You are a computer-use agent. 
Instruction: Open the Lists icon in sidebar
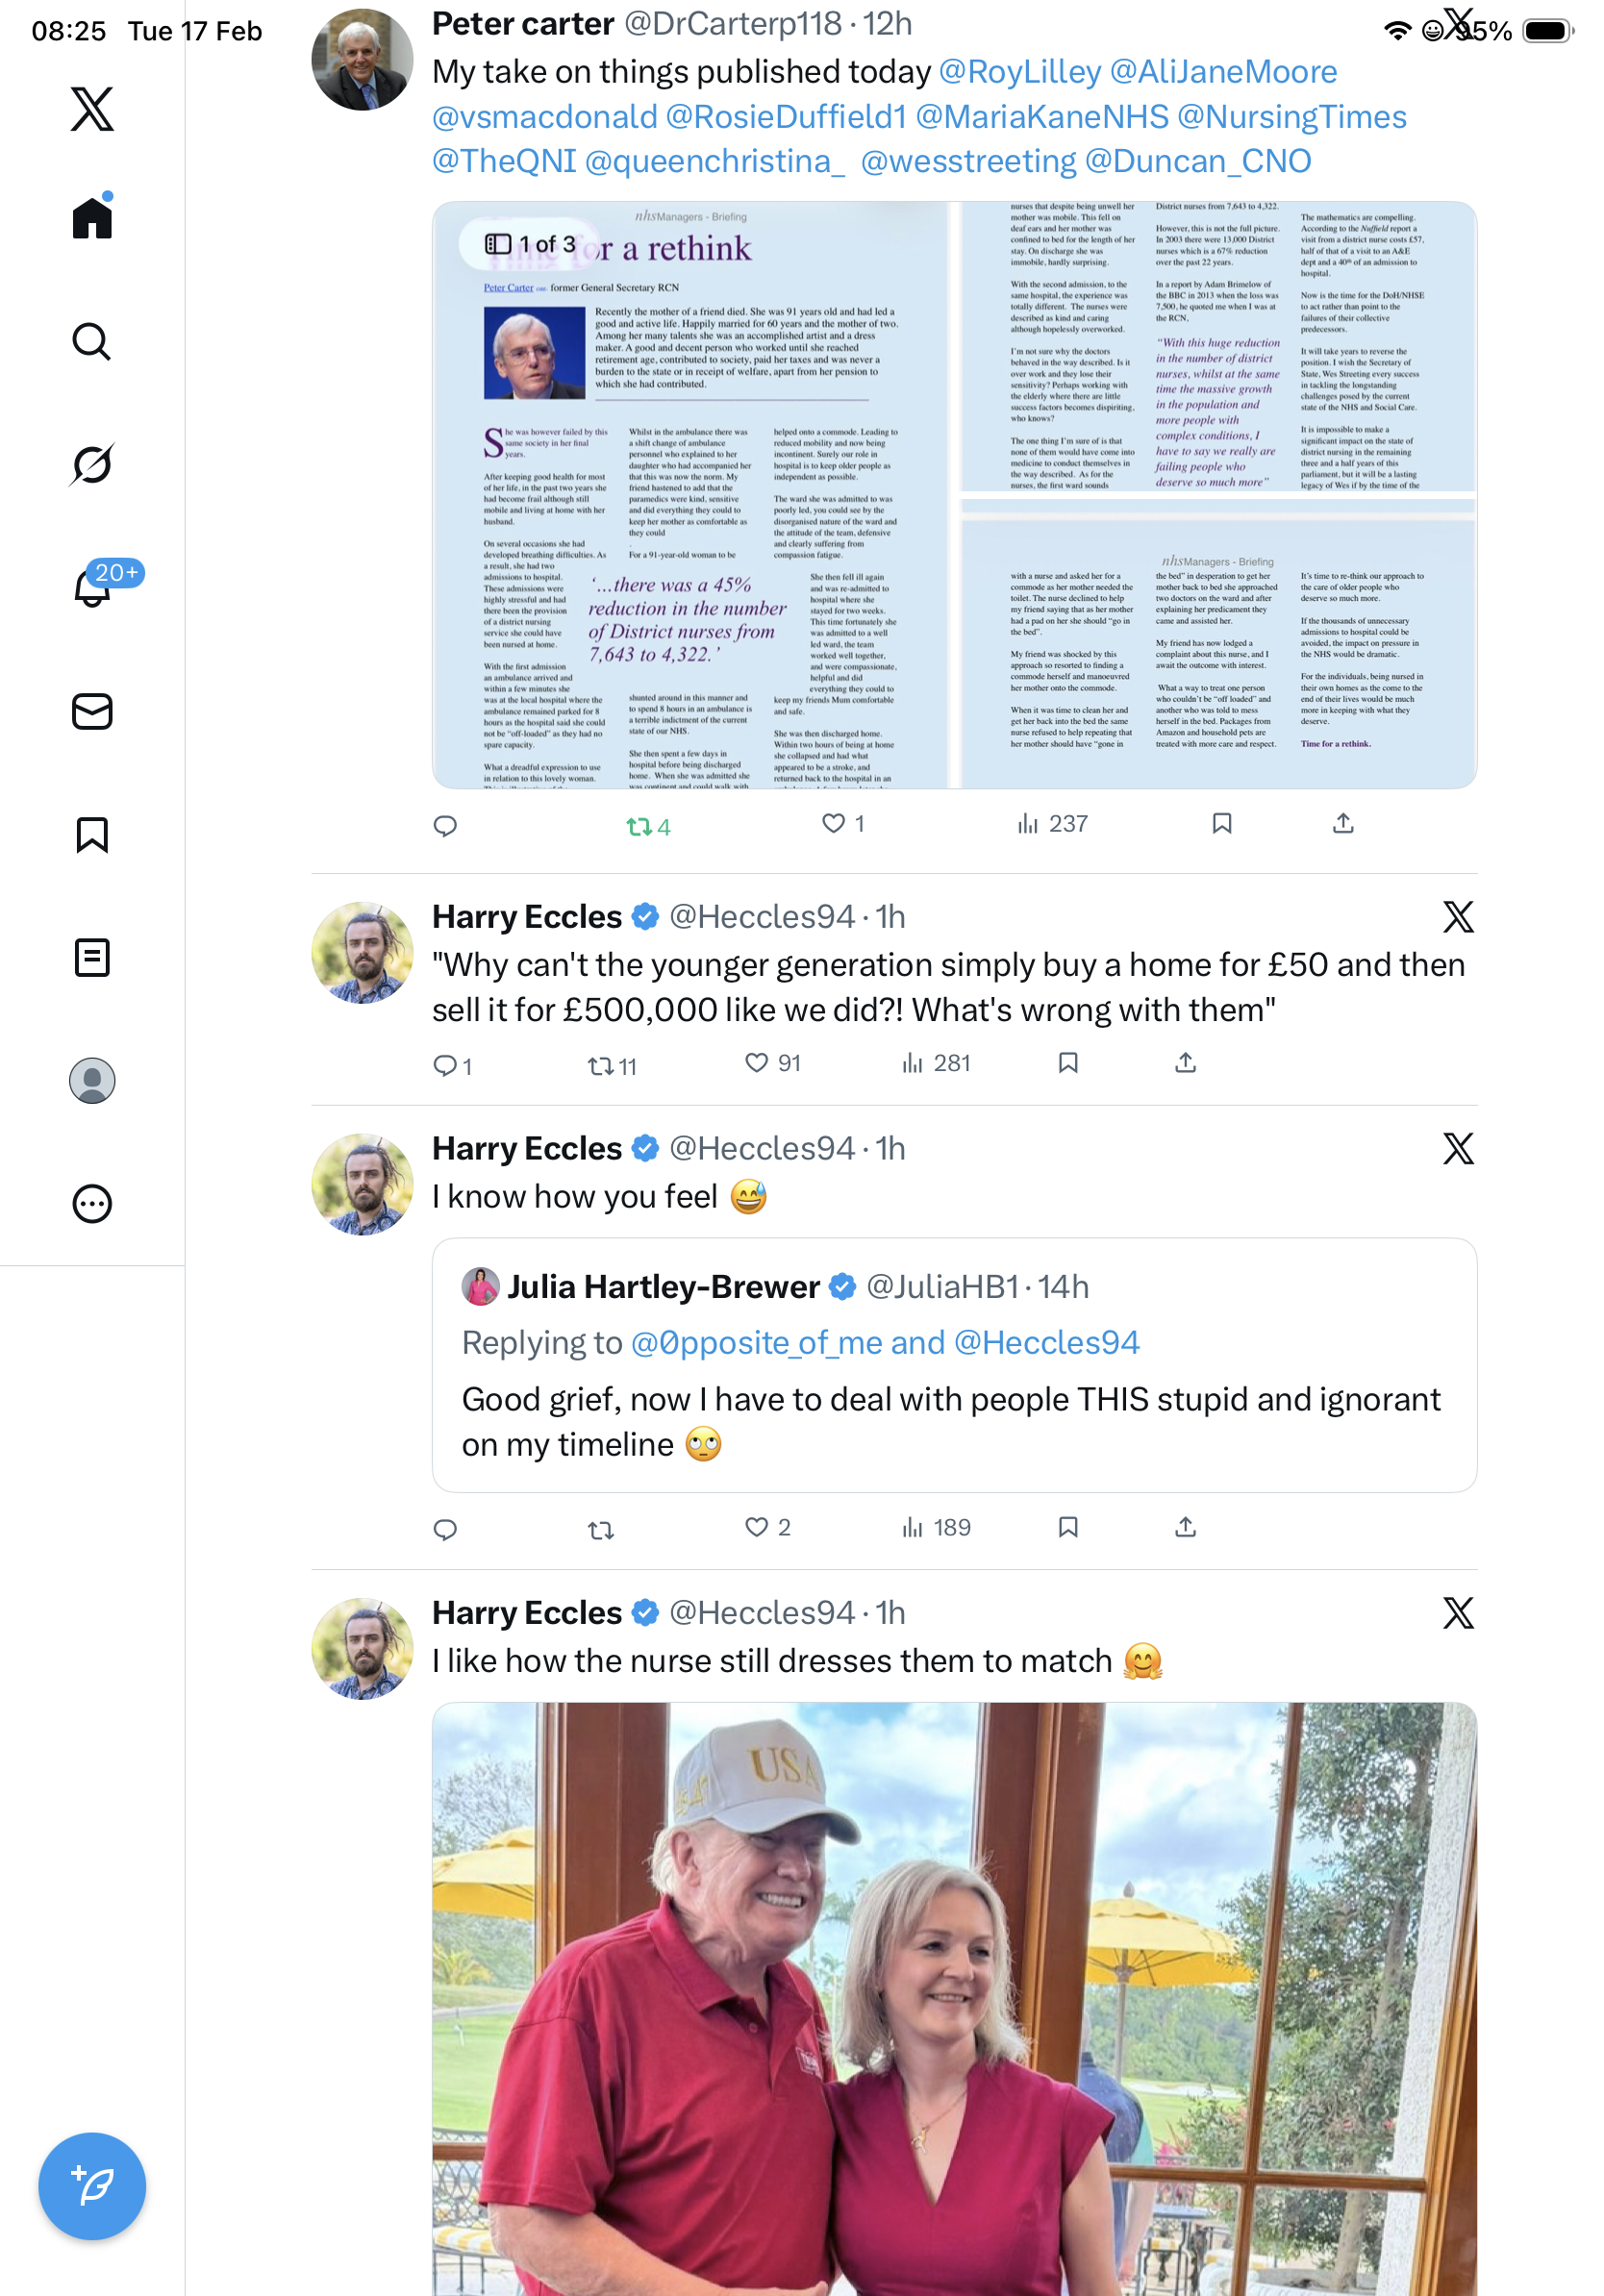[92, 958]
